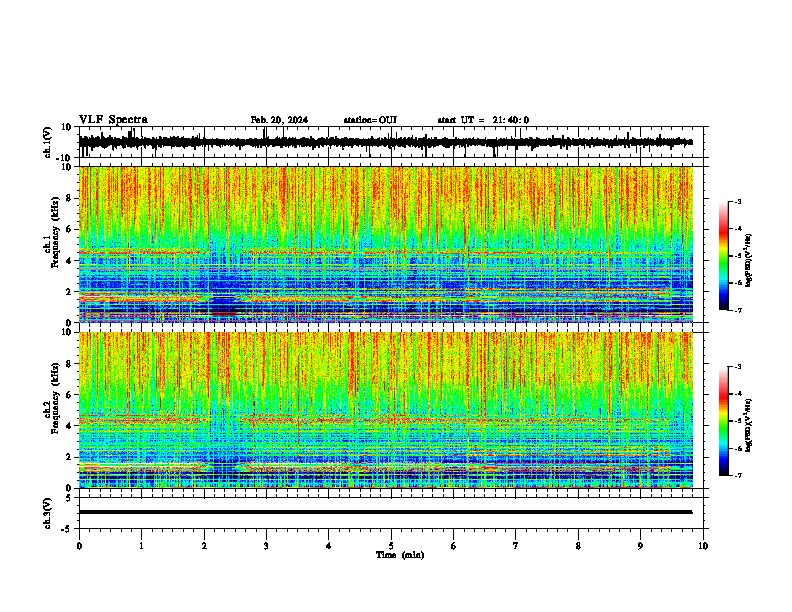792x612 pixels.
Task: Click the "Time (min)" axis label
Action: 400,555
